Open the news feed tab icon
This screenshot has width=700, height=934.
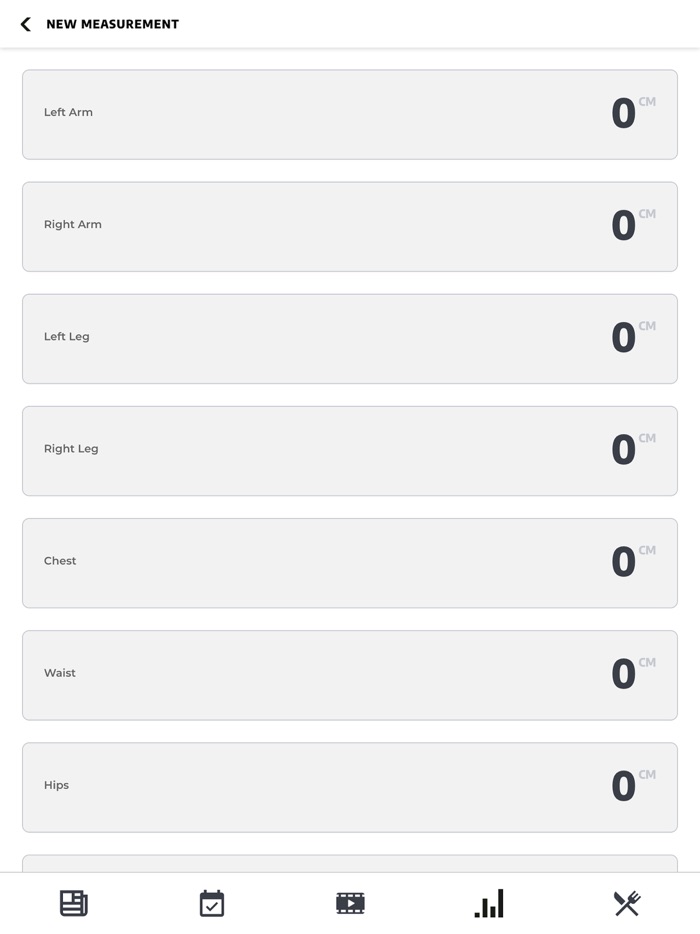(74, 904)
